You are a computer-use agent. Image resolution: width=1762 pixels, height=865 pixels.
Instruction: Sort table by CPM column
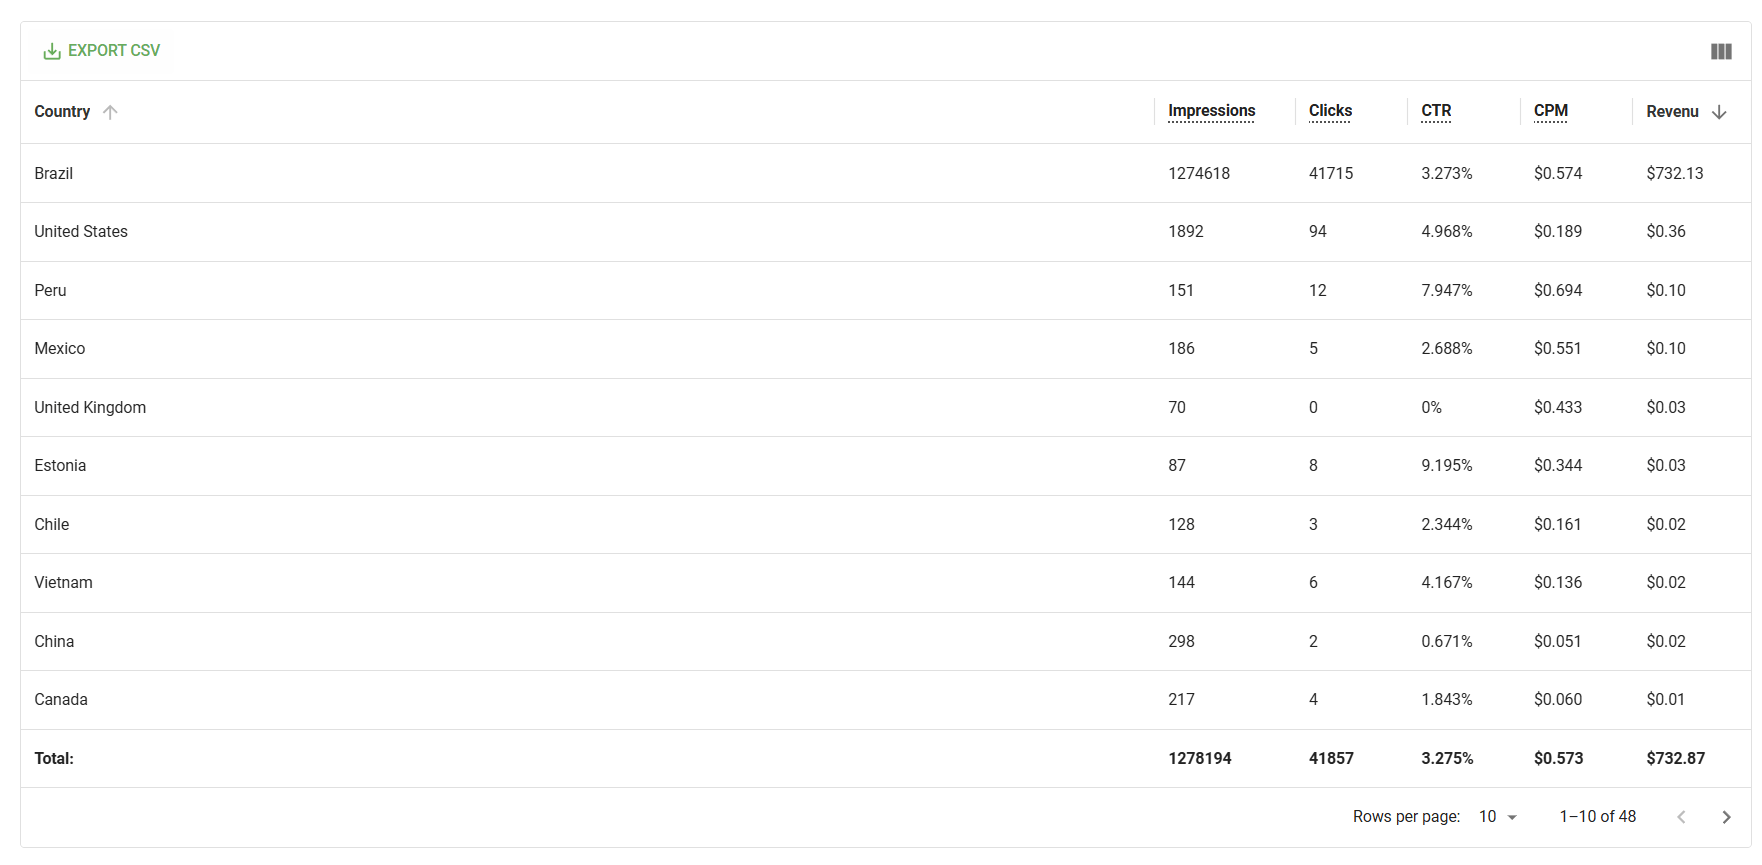coord(1550,111)
